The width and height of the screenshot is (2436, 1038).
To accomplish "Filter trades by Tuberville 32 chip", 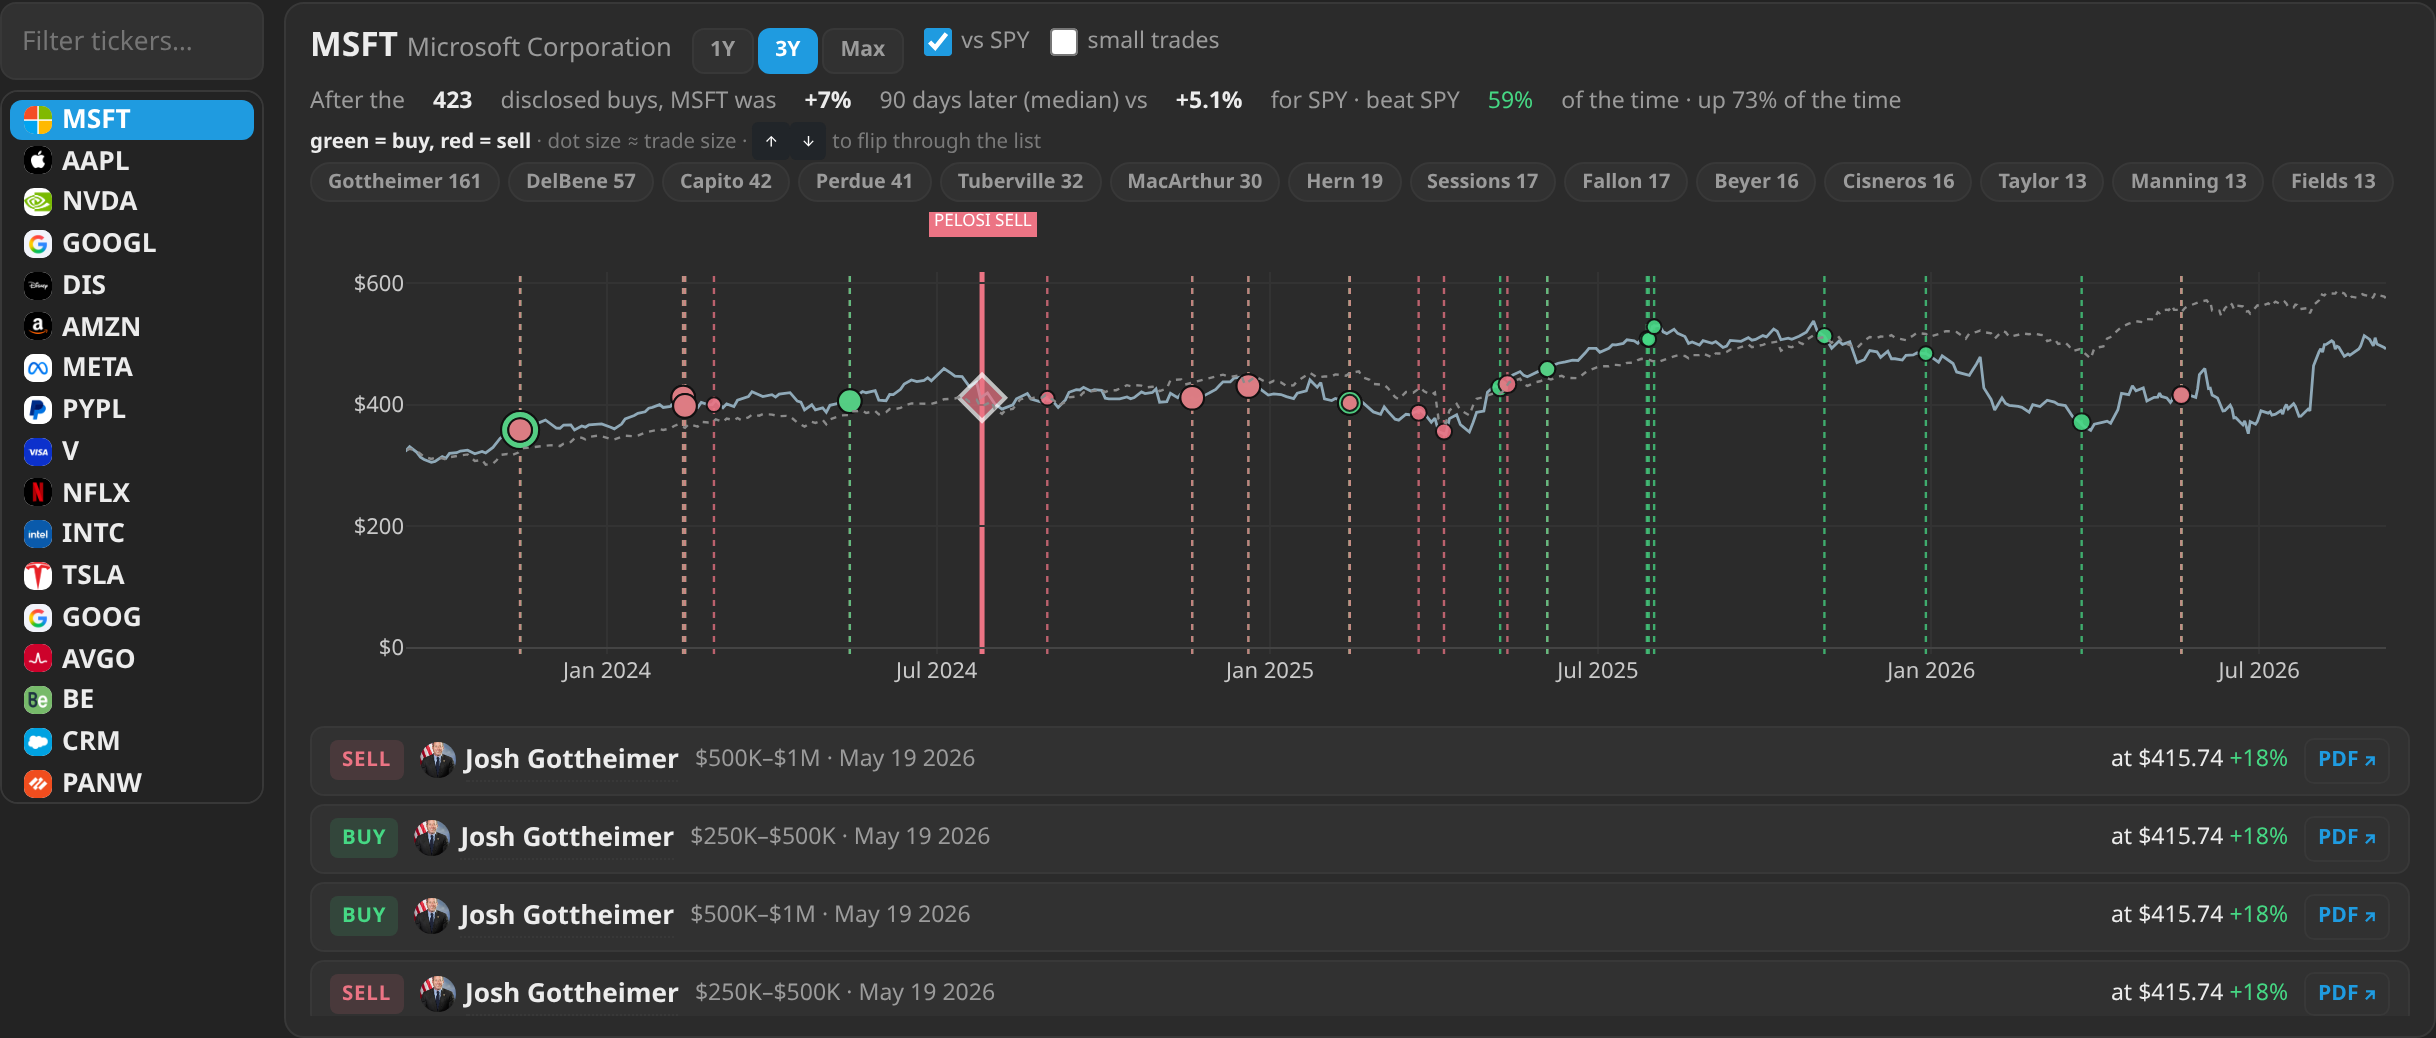I will pos(1020,181).
